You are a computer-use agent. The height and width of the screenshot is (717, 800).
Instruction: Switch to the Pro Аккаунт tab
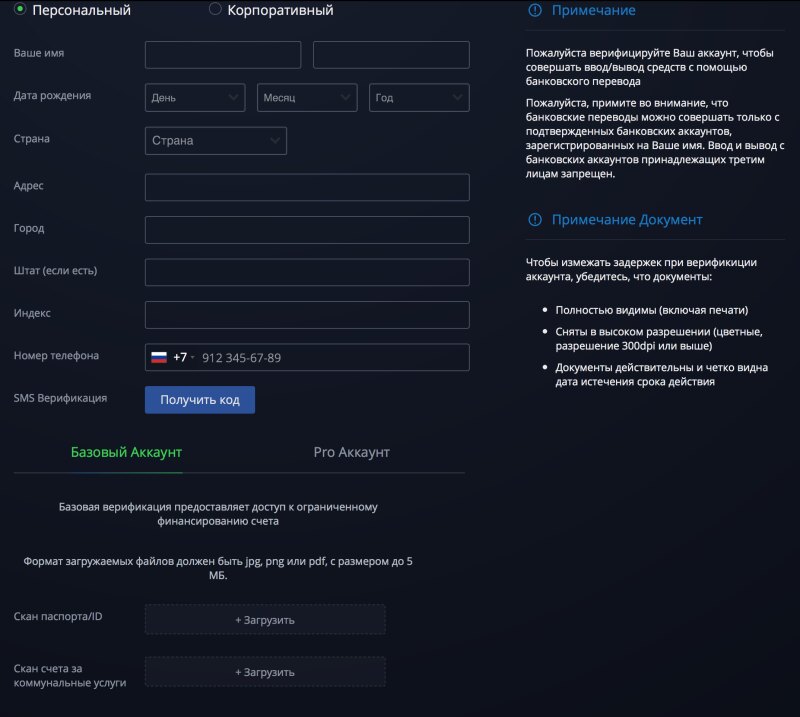(351, 452)
